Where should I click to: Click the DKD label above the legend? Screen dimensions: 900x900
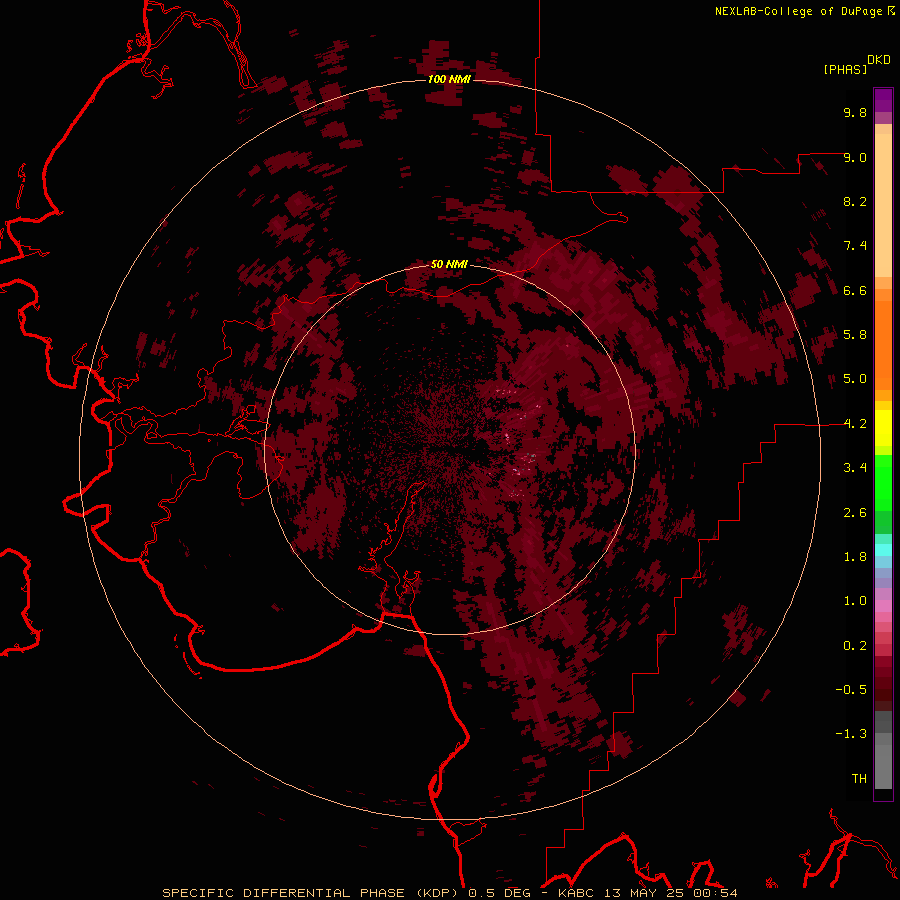coord(878,60)
